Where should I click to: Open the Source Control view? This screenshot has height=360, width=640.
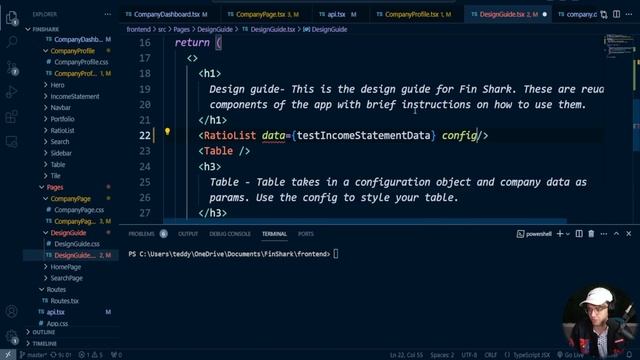click(12, 67)
